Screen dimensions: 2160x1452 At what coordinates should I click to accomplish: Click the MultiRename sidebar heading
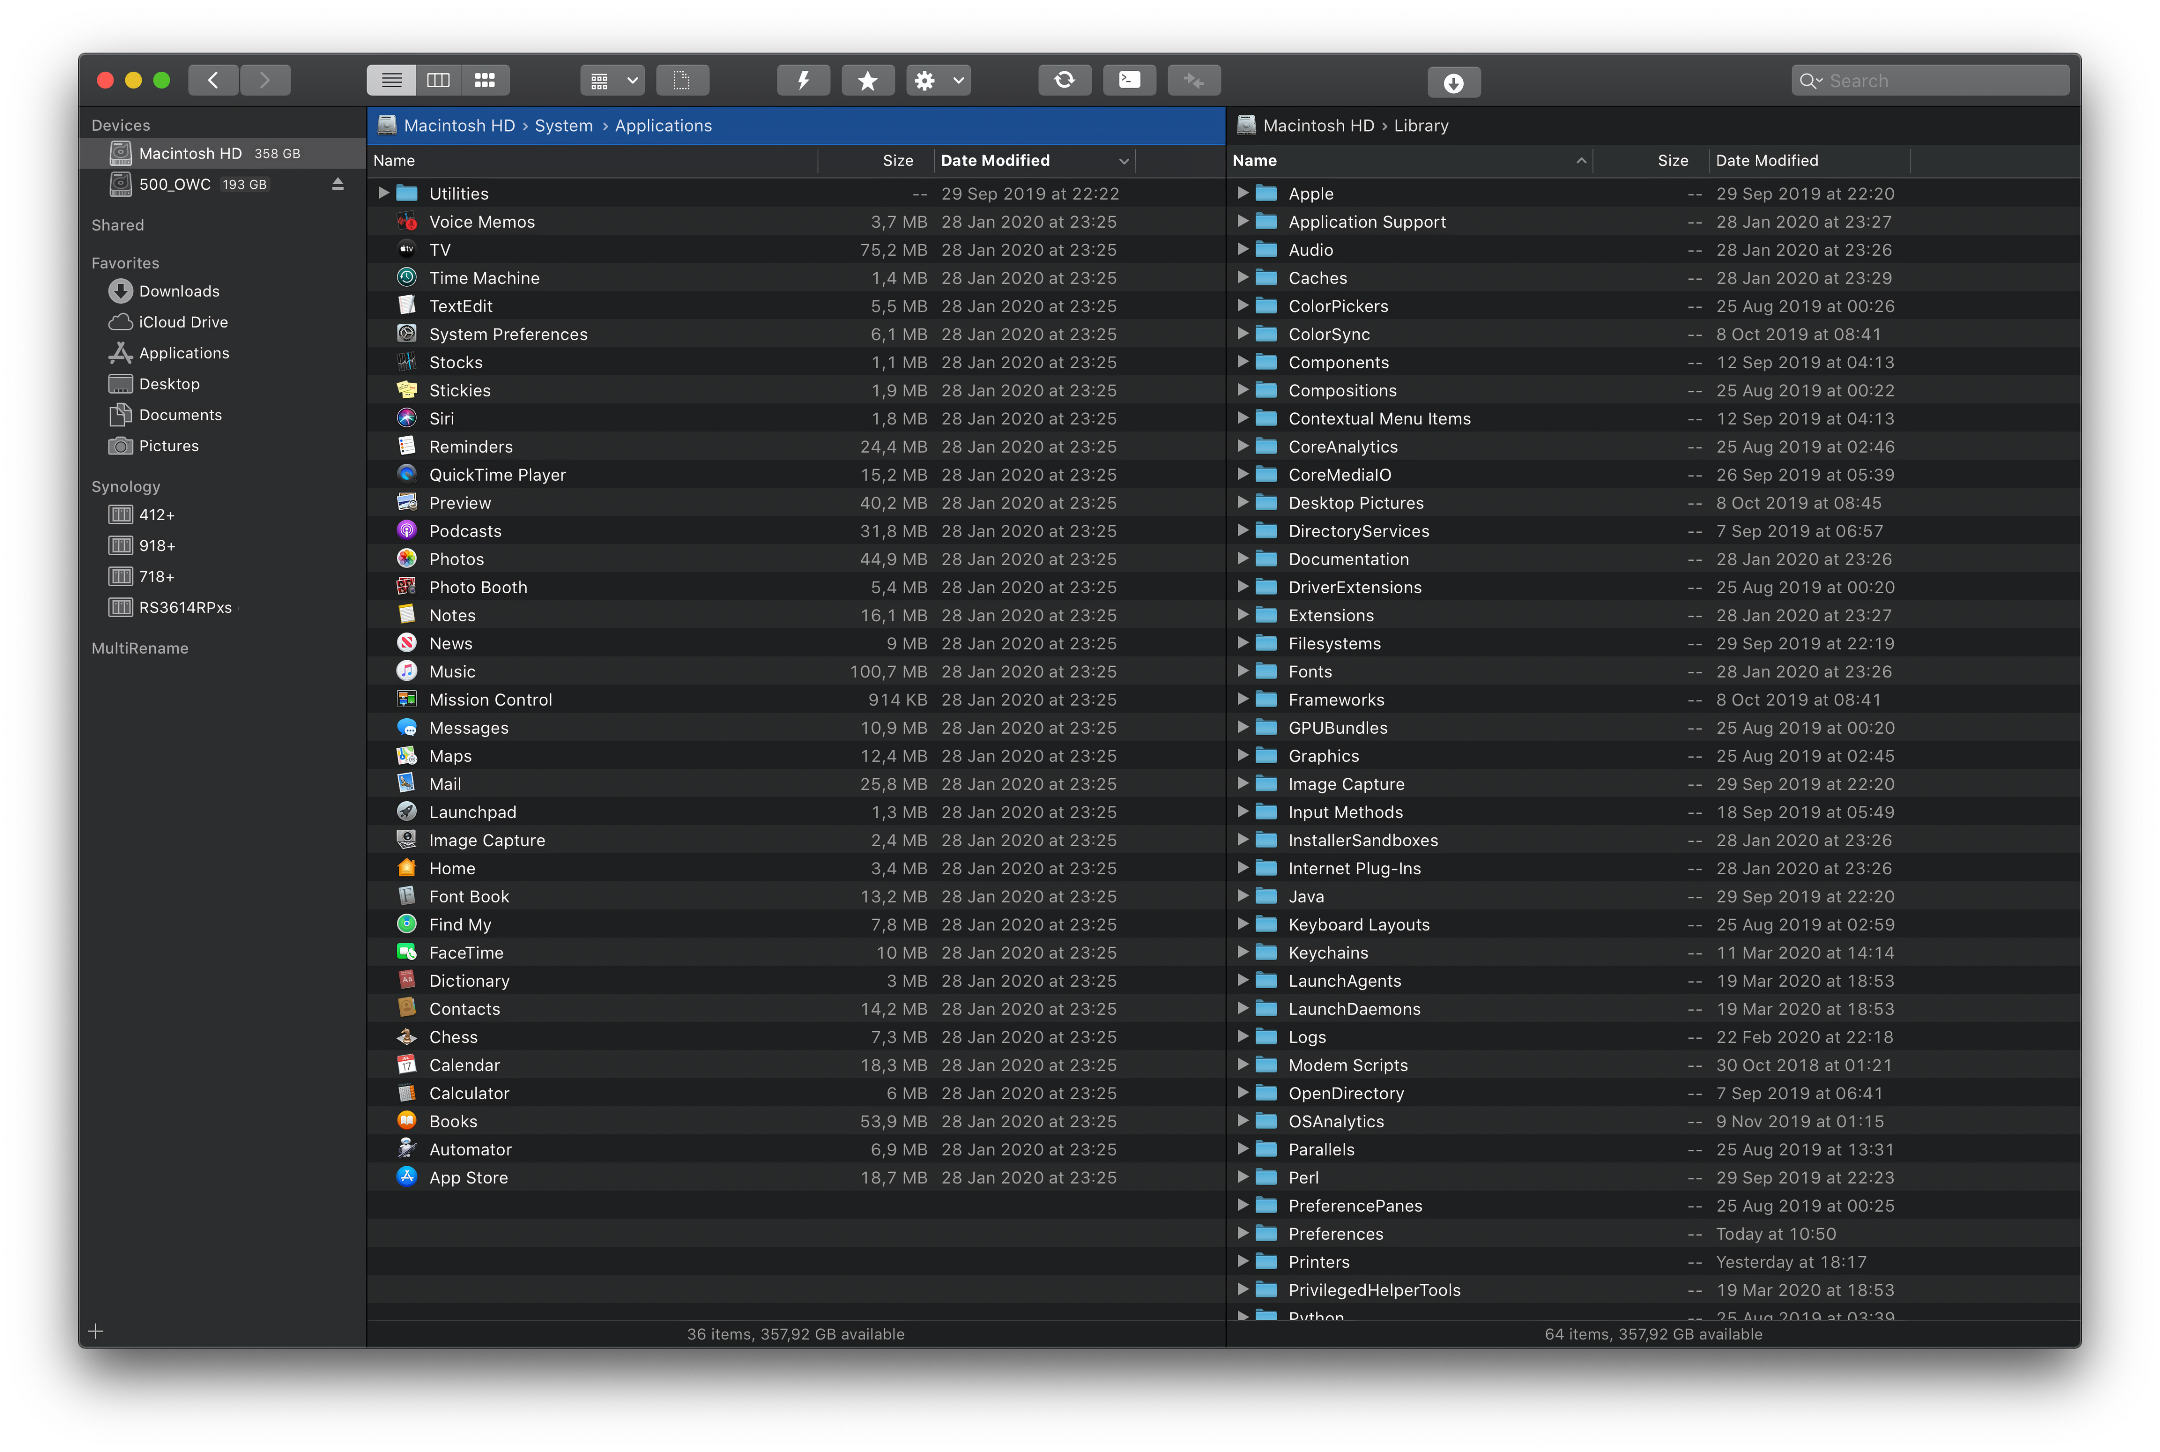click(x=140, y=648)
